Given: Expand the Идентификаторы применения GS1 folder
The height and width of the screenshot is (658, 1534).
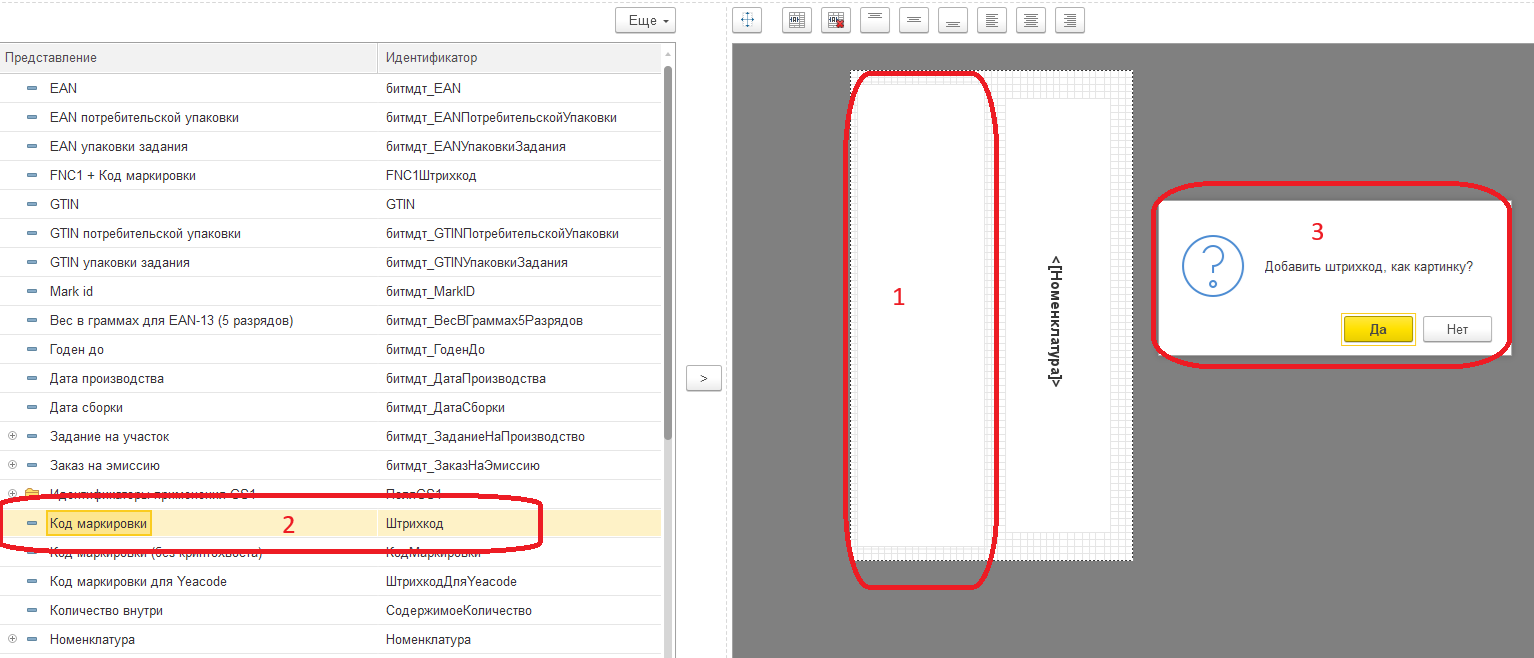Looking at the screenshot, I should pos(12,494).
